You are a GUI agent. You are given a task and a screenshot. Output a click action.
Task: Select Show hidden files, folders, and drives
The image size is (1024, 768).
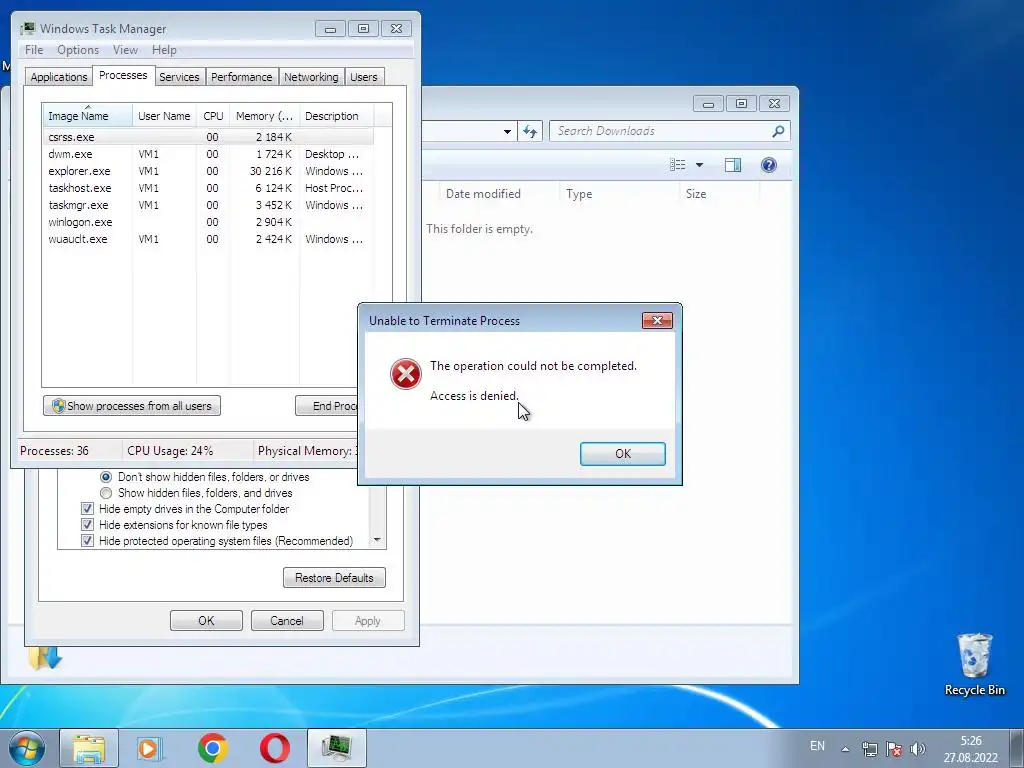[x=106, y=493]
